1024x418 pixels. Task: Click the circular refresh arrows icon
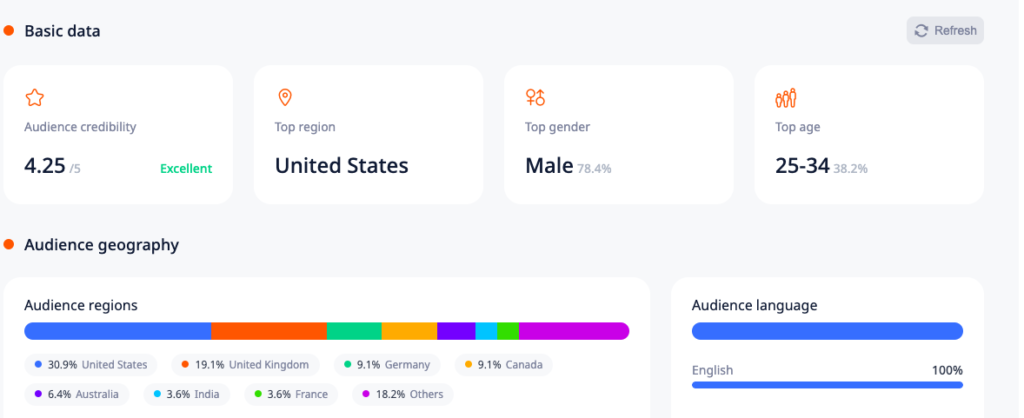tap(921, 31)
